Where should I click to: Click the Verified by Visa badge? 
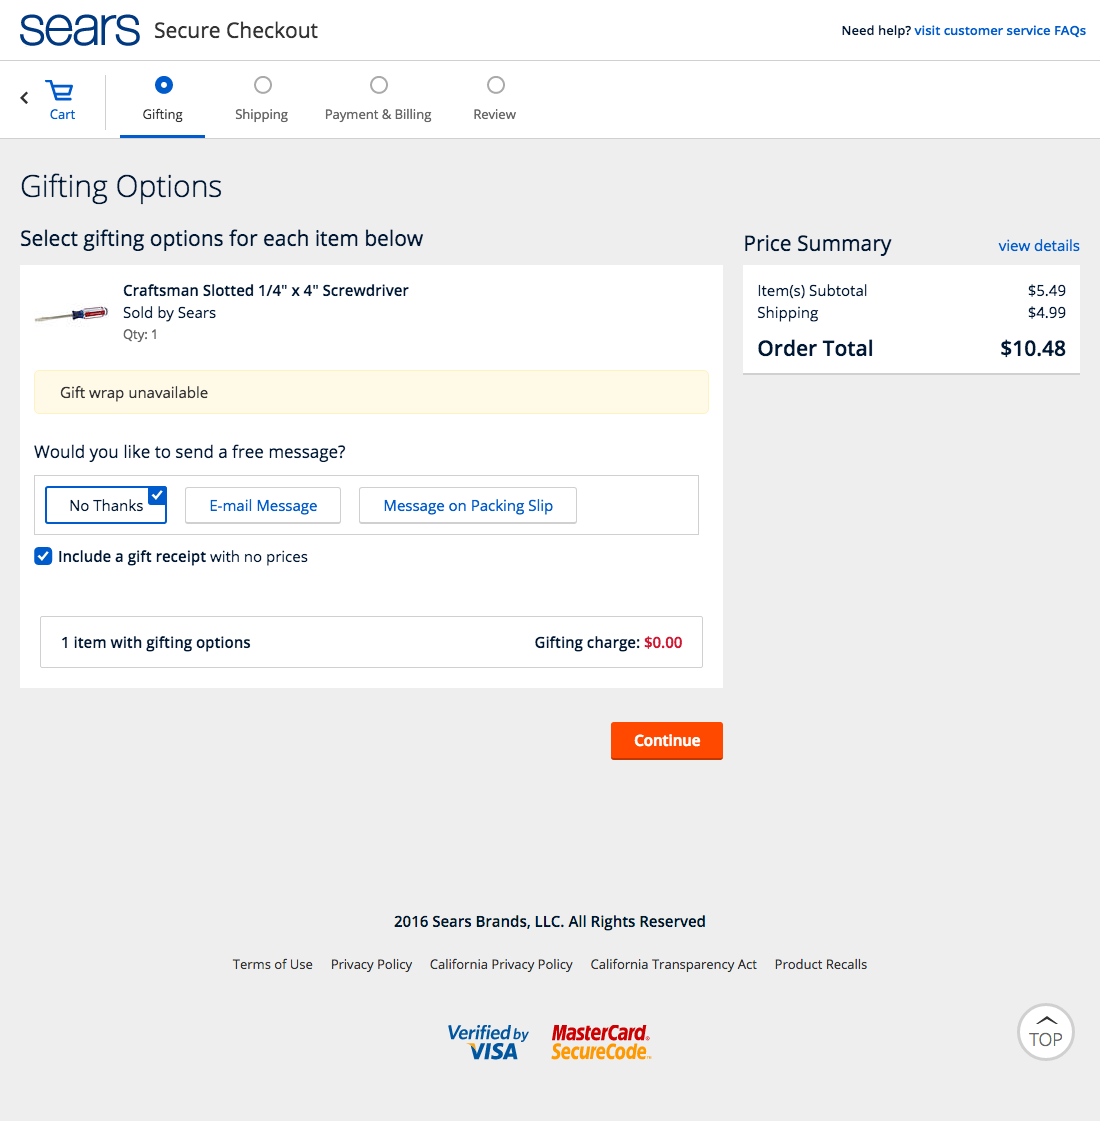click(488, 1042)
